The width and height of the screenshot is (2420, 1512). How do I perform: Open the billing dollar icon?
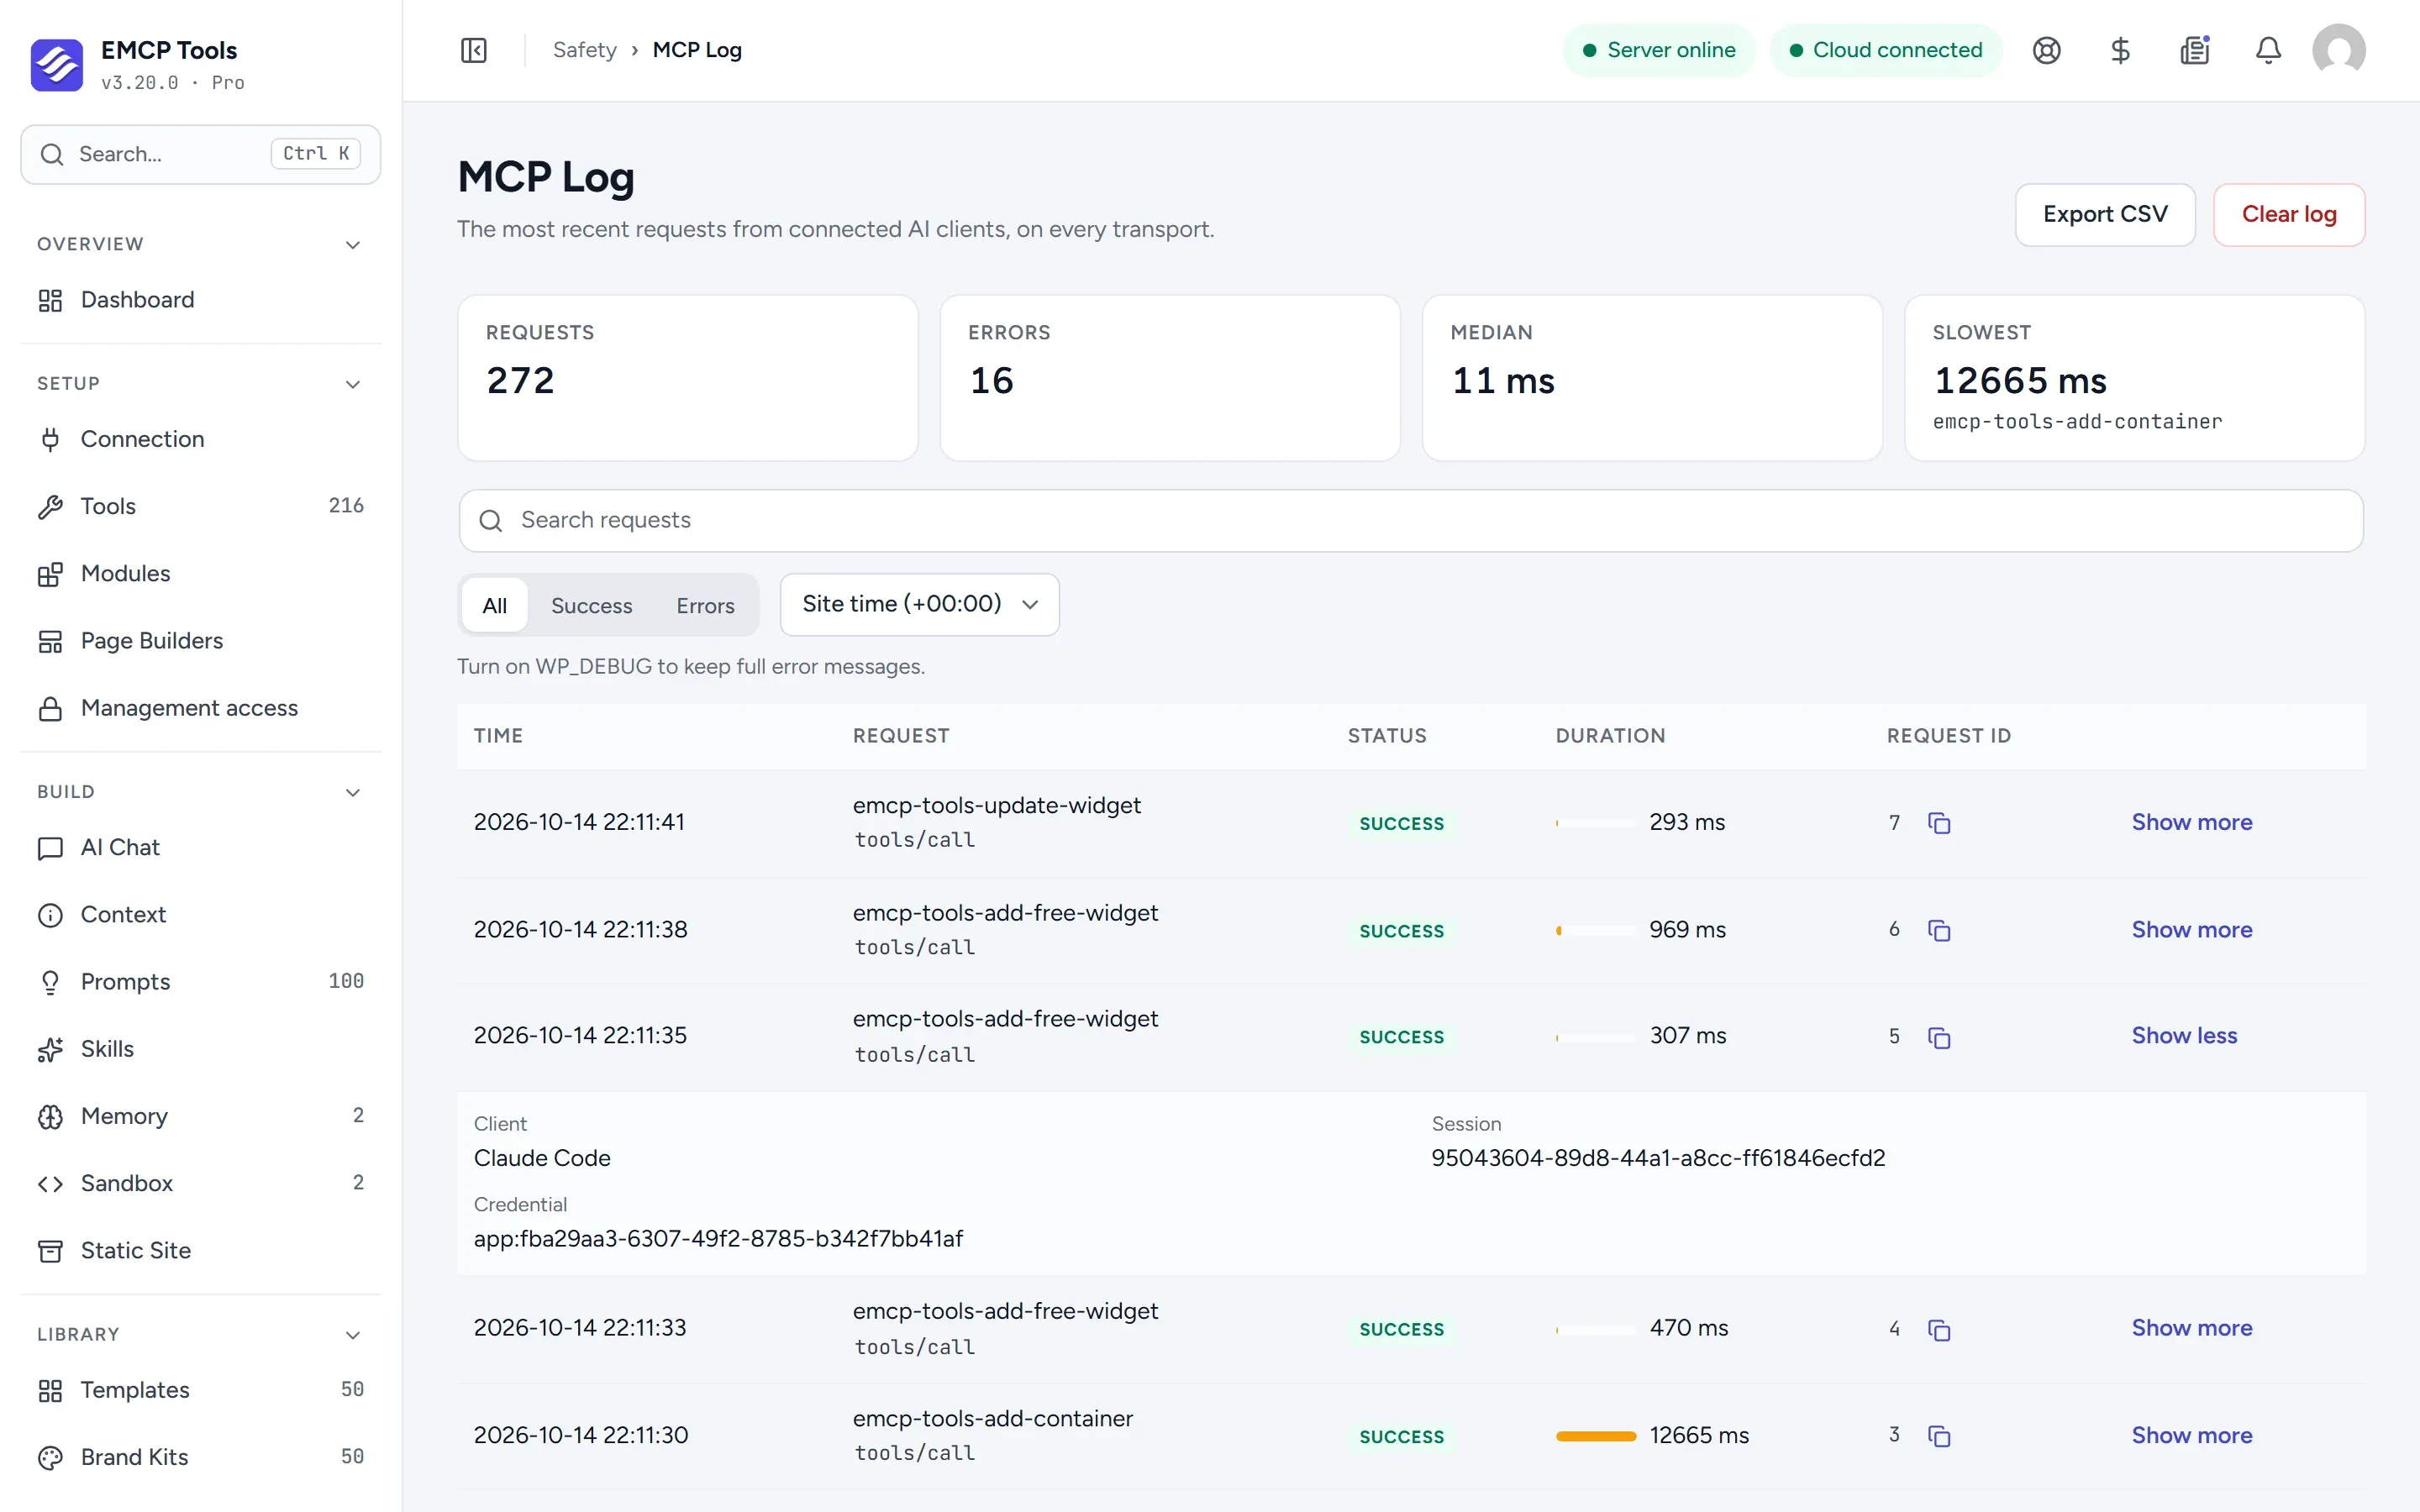pos(2120,50)
